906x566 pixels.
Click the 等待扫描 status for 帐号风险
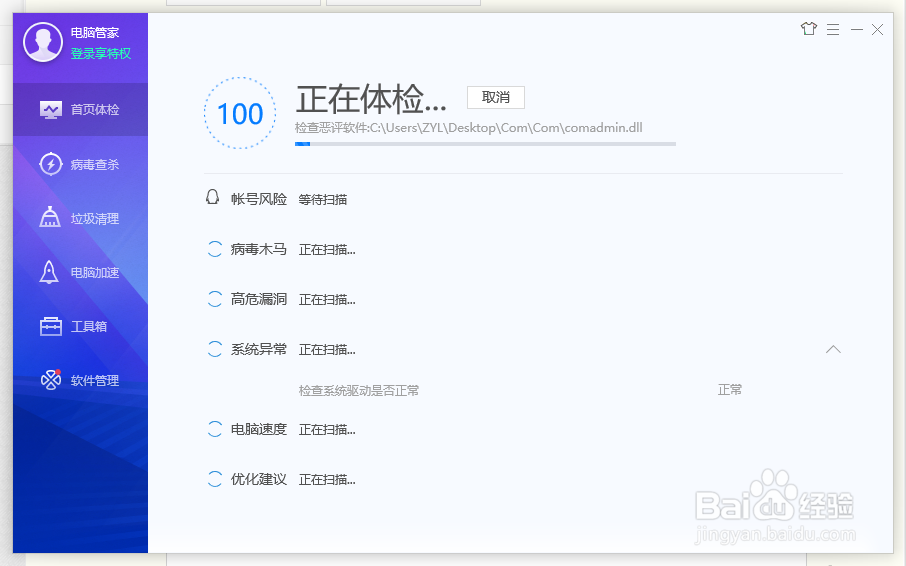322,200
